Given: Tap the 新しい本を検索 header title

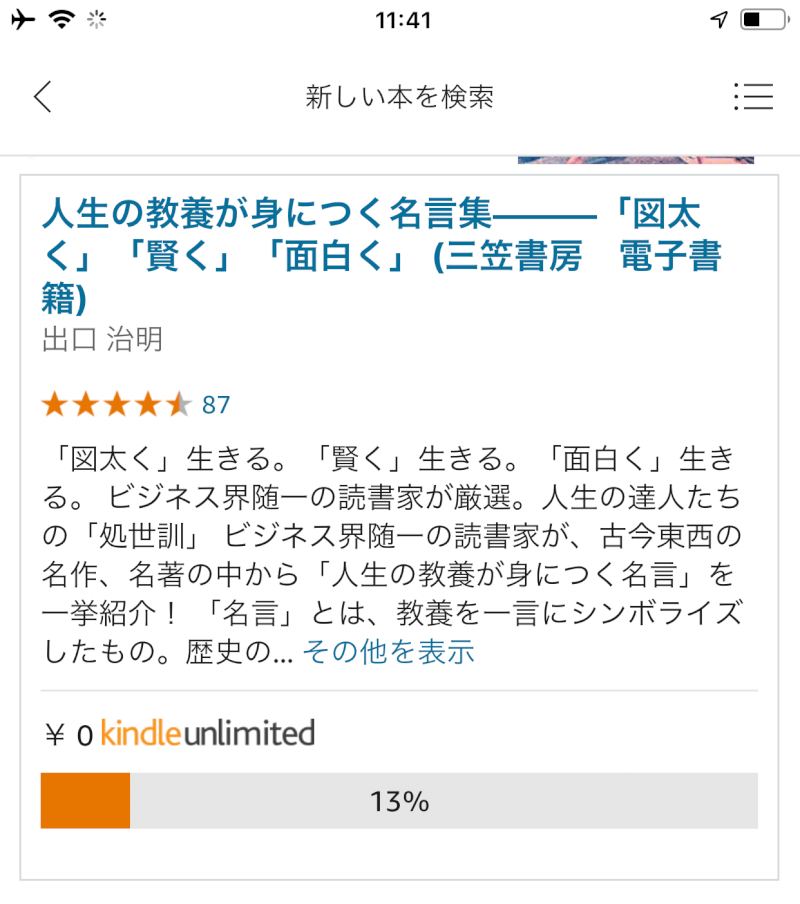Looking at the screenshot, I should (399, 97).
